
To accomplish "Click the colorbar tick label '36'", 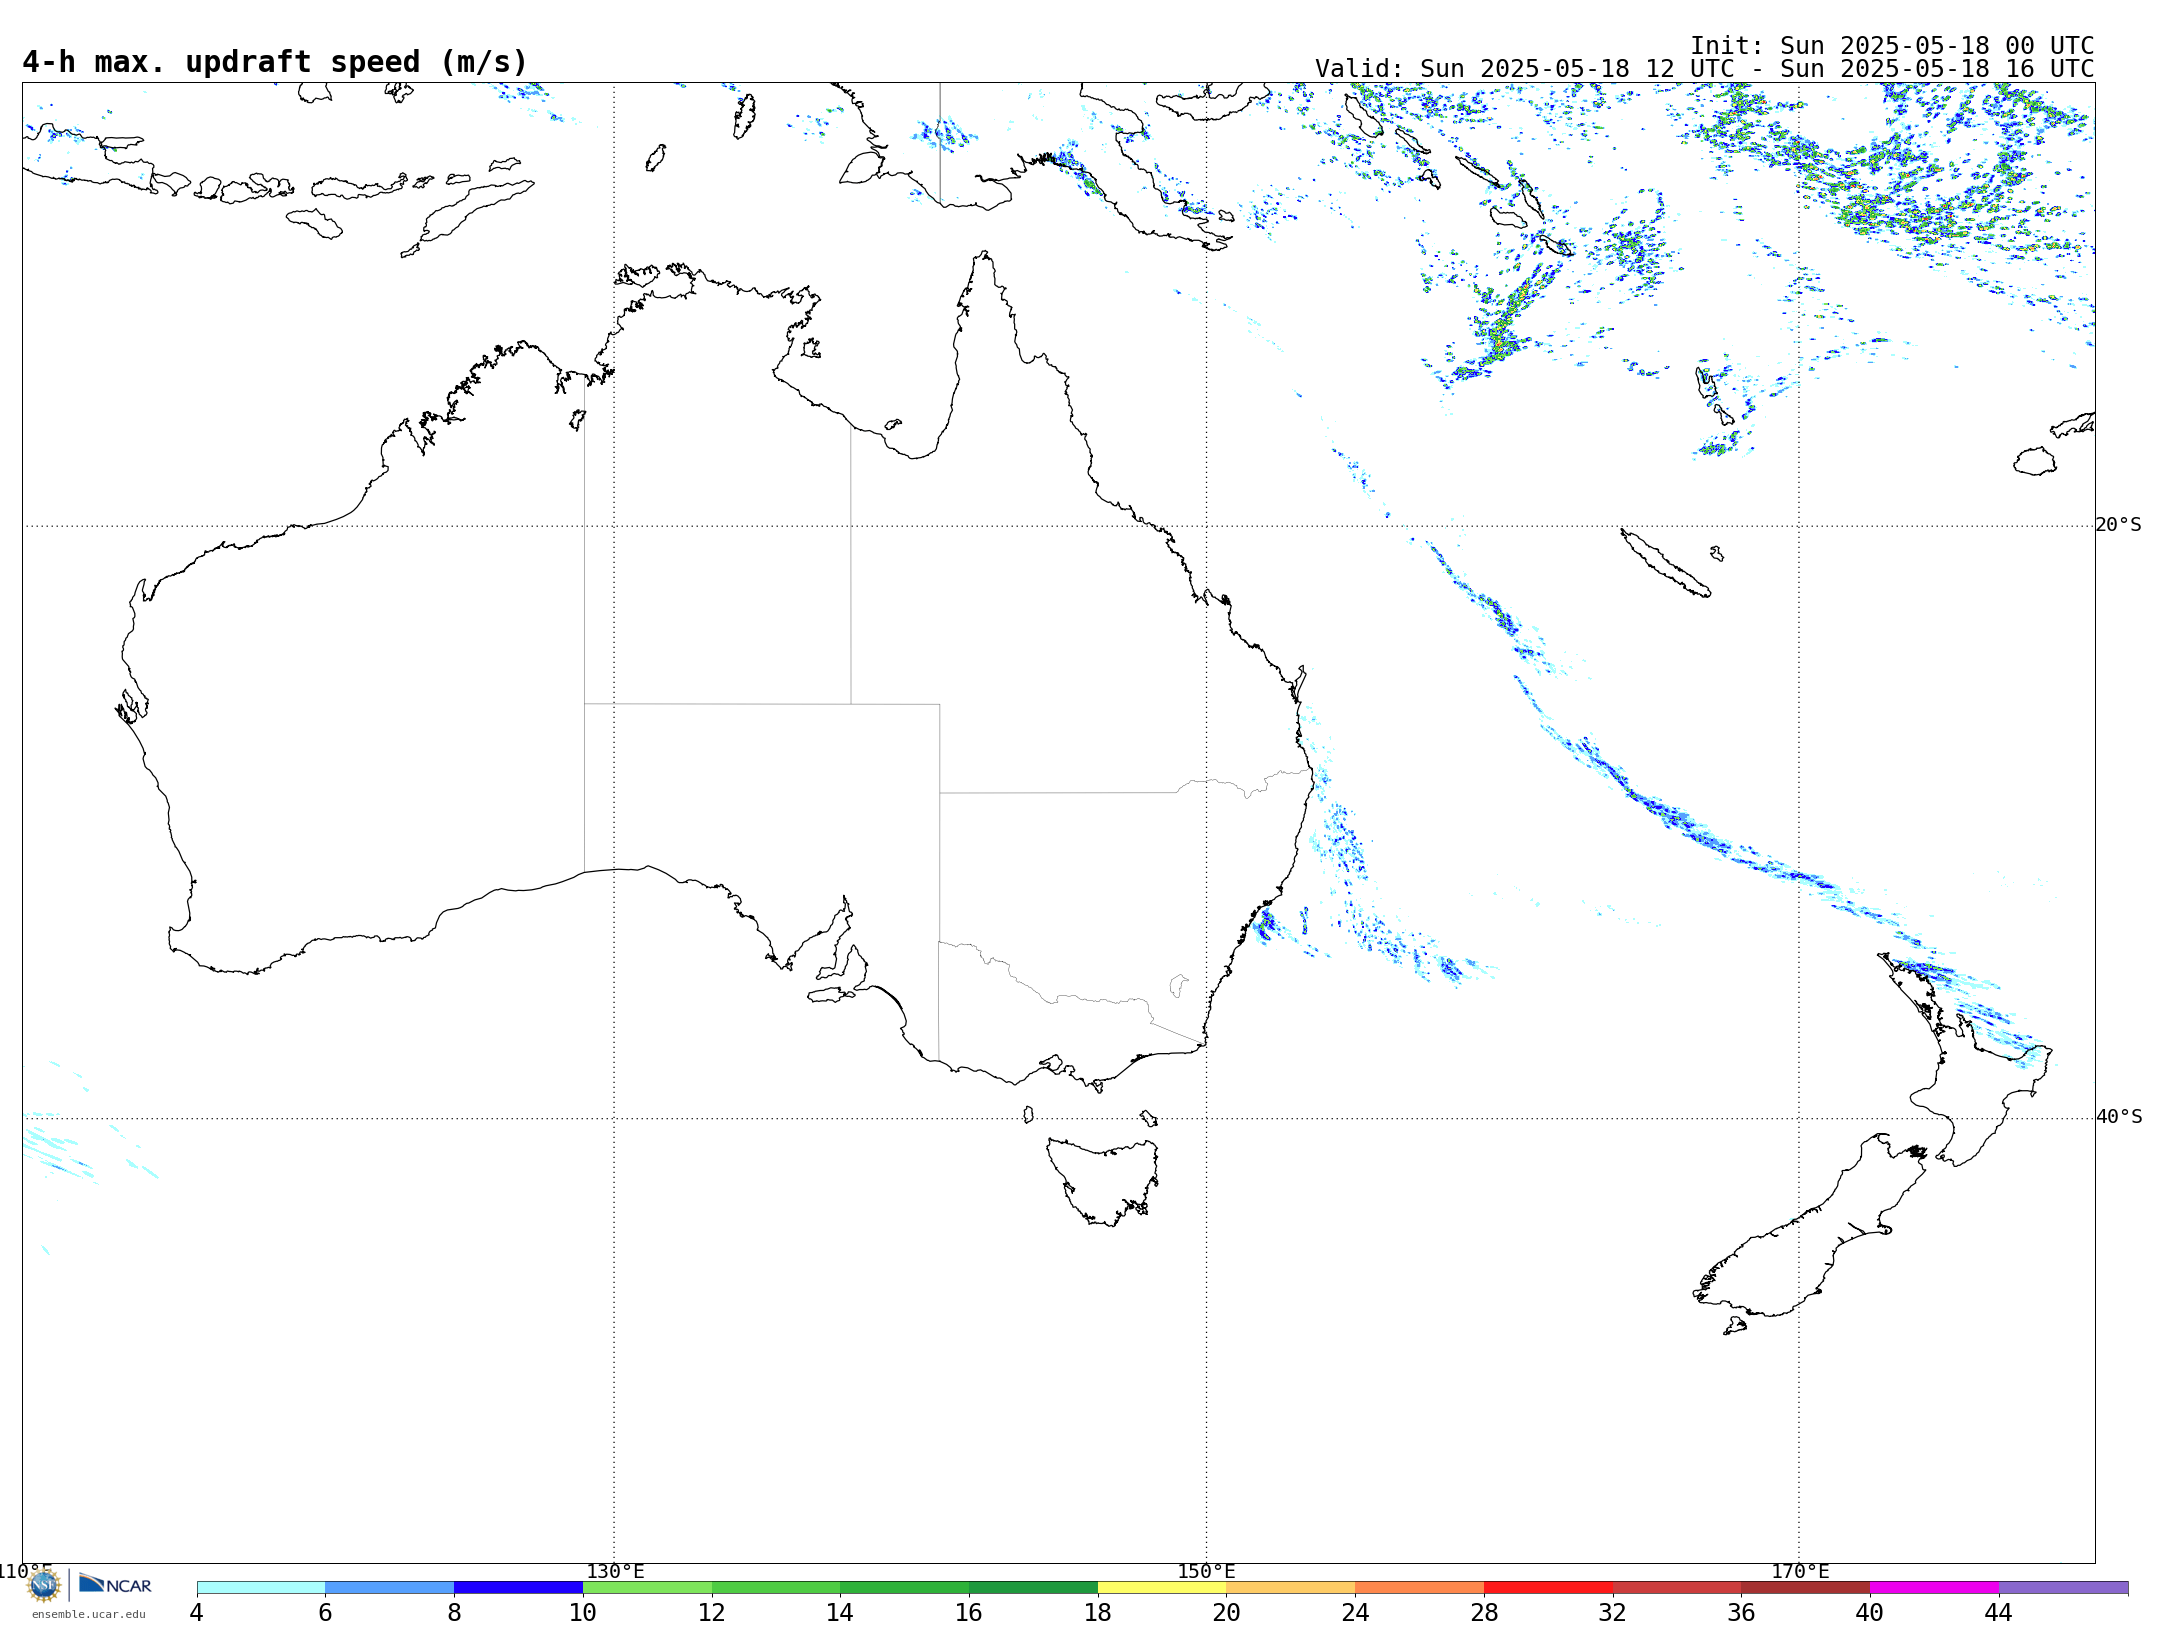I will (x=1742, y=1613).
